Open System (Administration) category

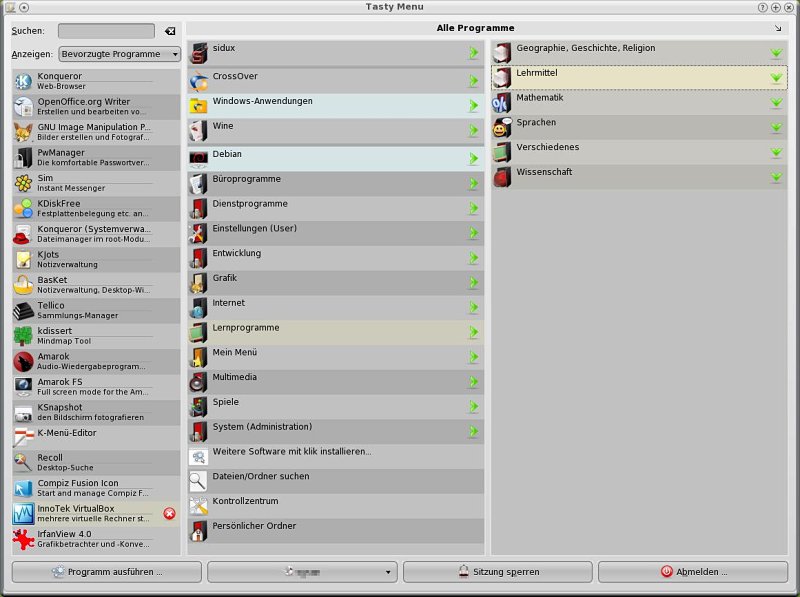pos(336,432)
